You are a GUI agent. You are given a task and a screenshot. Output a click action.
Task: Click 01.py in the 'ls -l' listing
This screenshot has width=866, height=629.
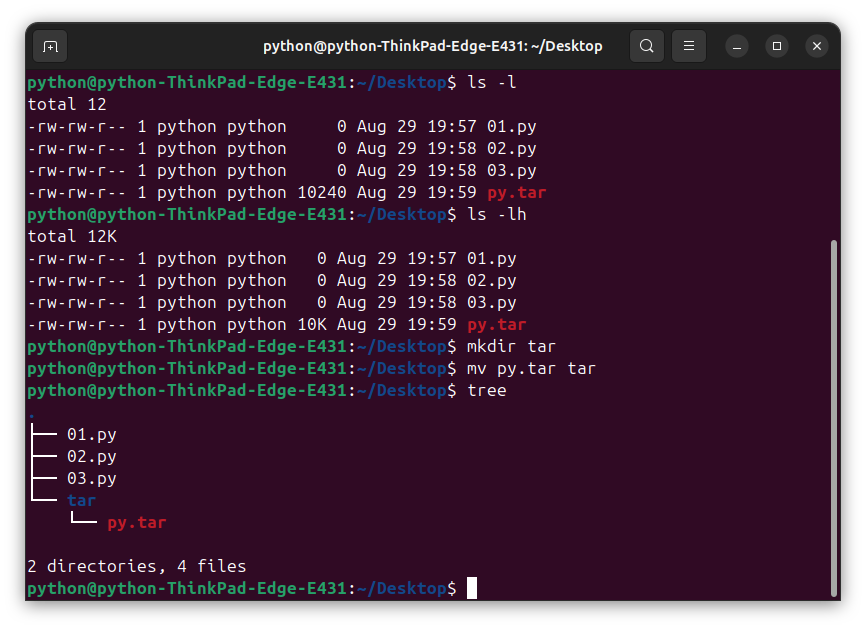coord(511,127)
